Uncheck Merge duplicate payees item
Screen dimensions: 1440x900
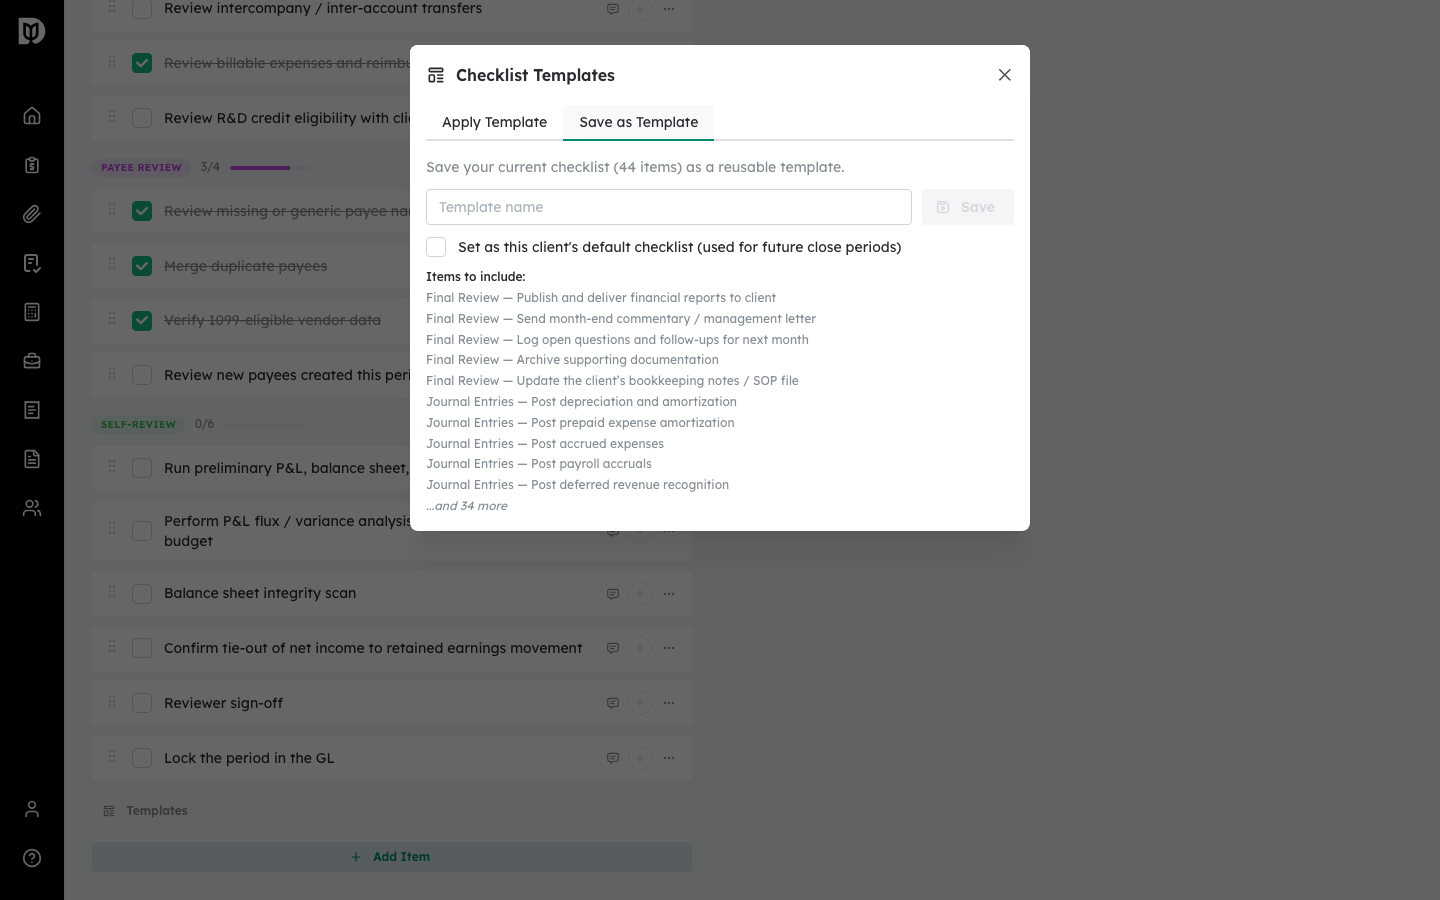[142, 266]
